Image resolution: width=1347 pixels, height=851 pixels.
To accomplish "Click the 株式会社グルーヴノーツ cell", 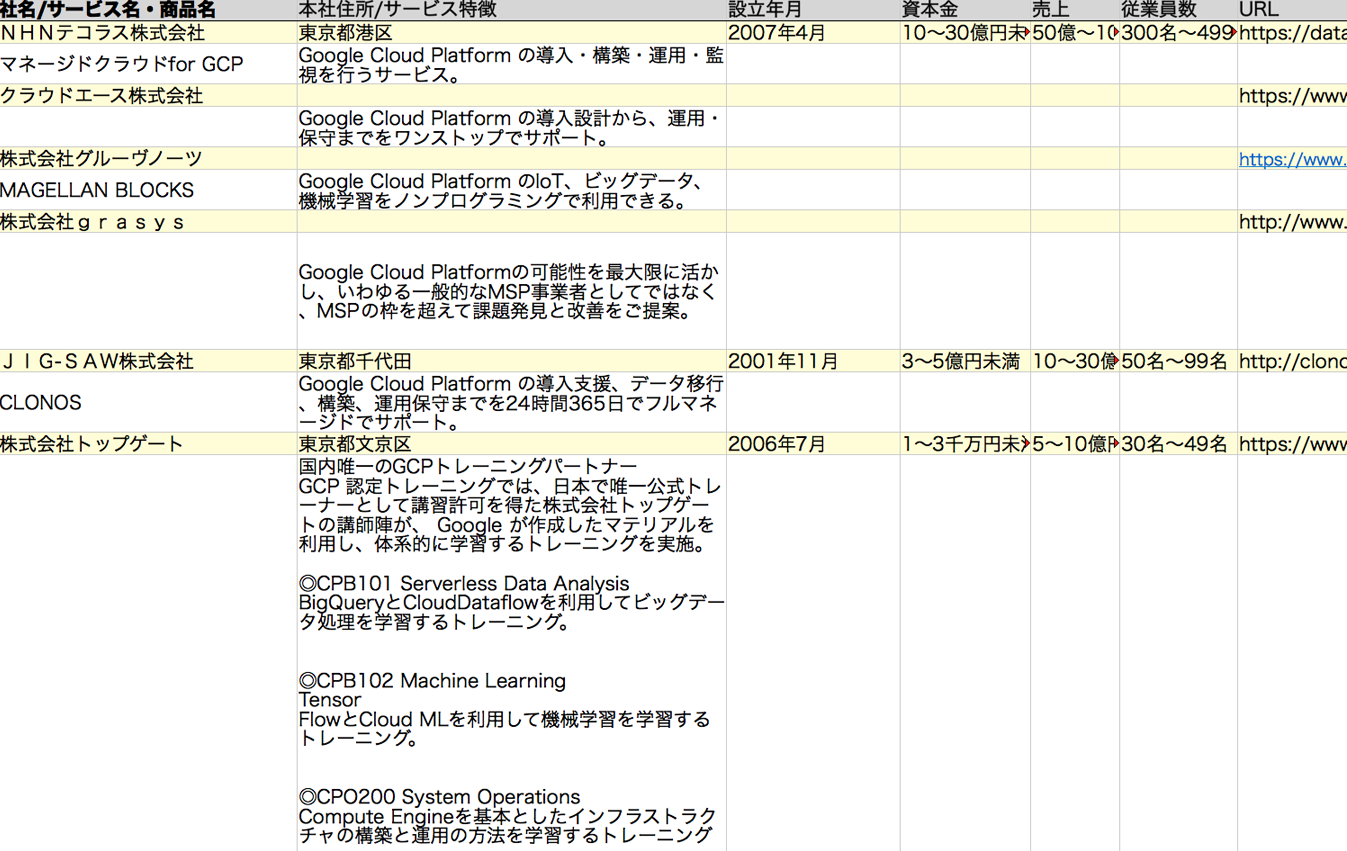I will tap(148, 159).
